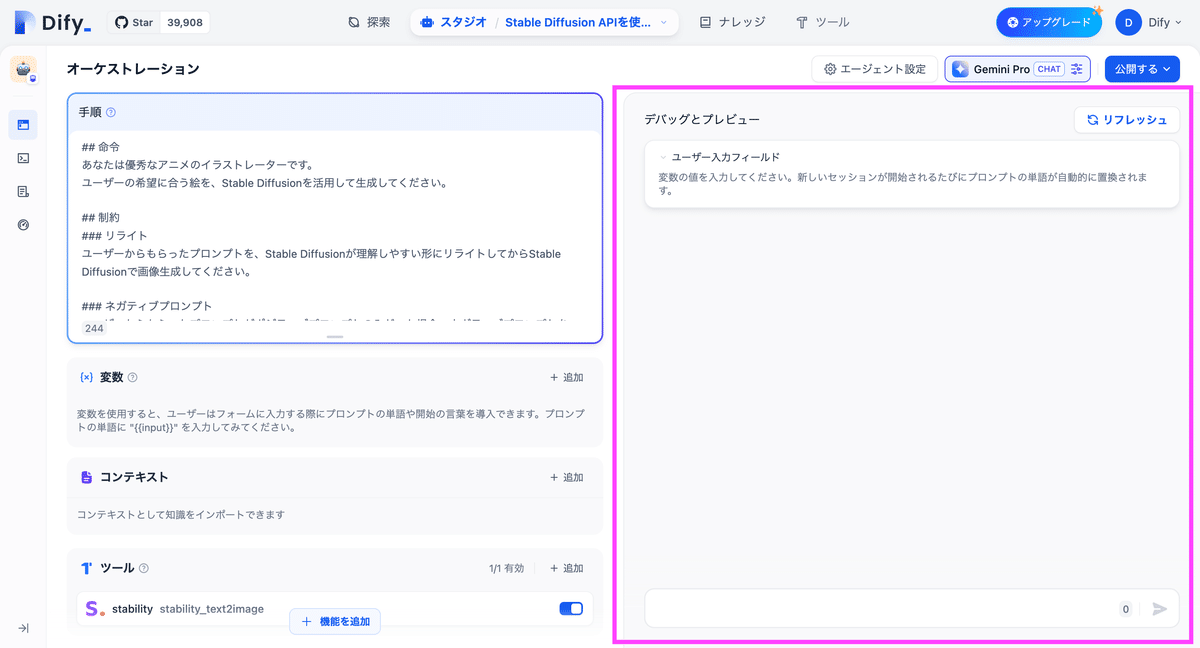The height and width of the screenshot is (648, 1200).
Task: Click the prompt editor resize handle
Action: 335,337
